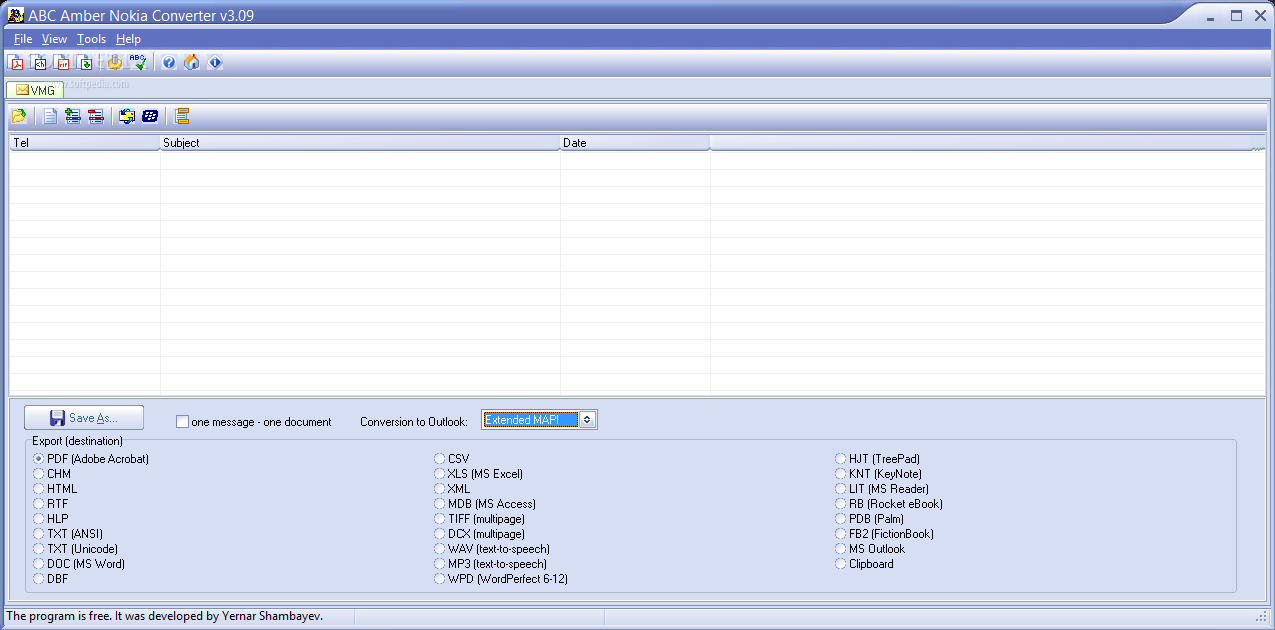This screenshot has height=630, width=1275.
Task: Click the RTF export toolbar icon
Action: pyautogui.click(x=62, y=62)
